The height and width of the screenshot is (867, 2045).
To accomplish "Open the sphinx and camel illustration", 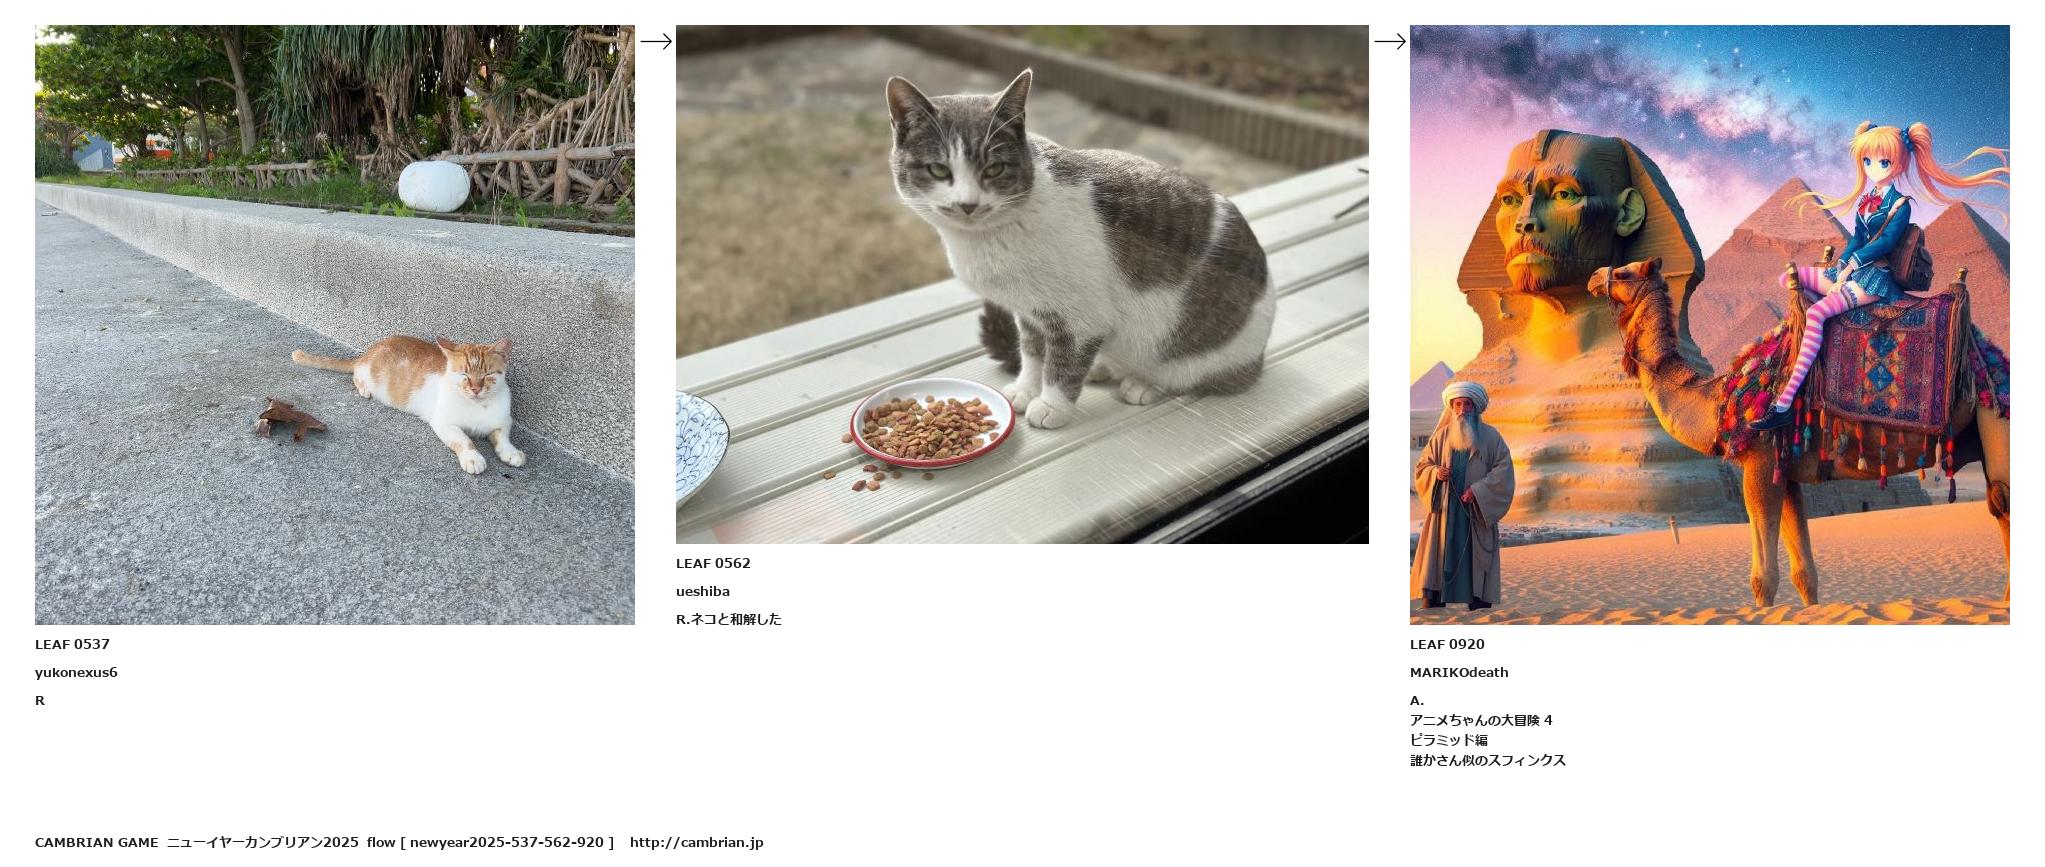I will [1710, 325].
